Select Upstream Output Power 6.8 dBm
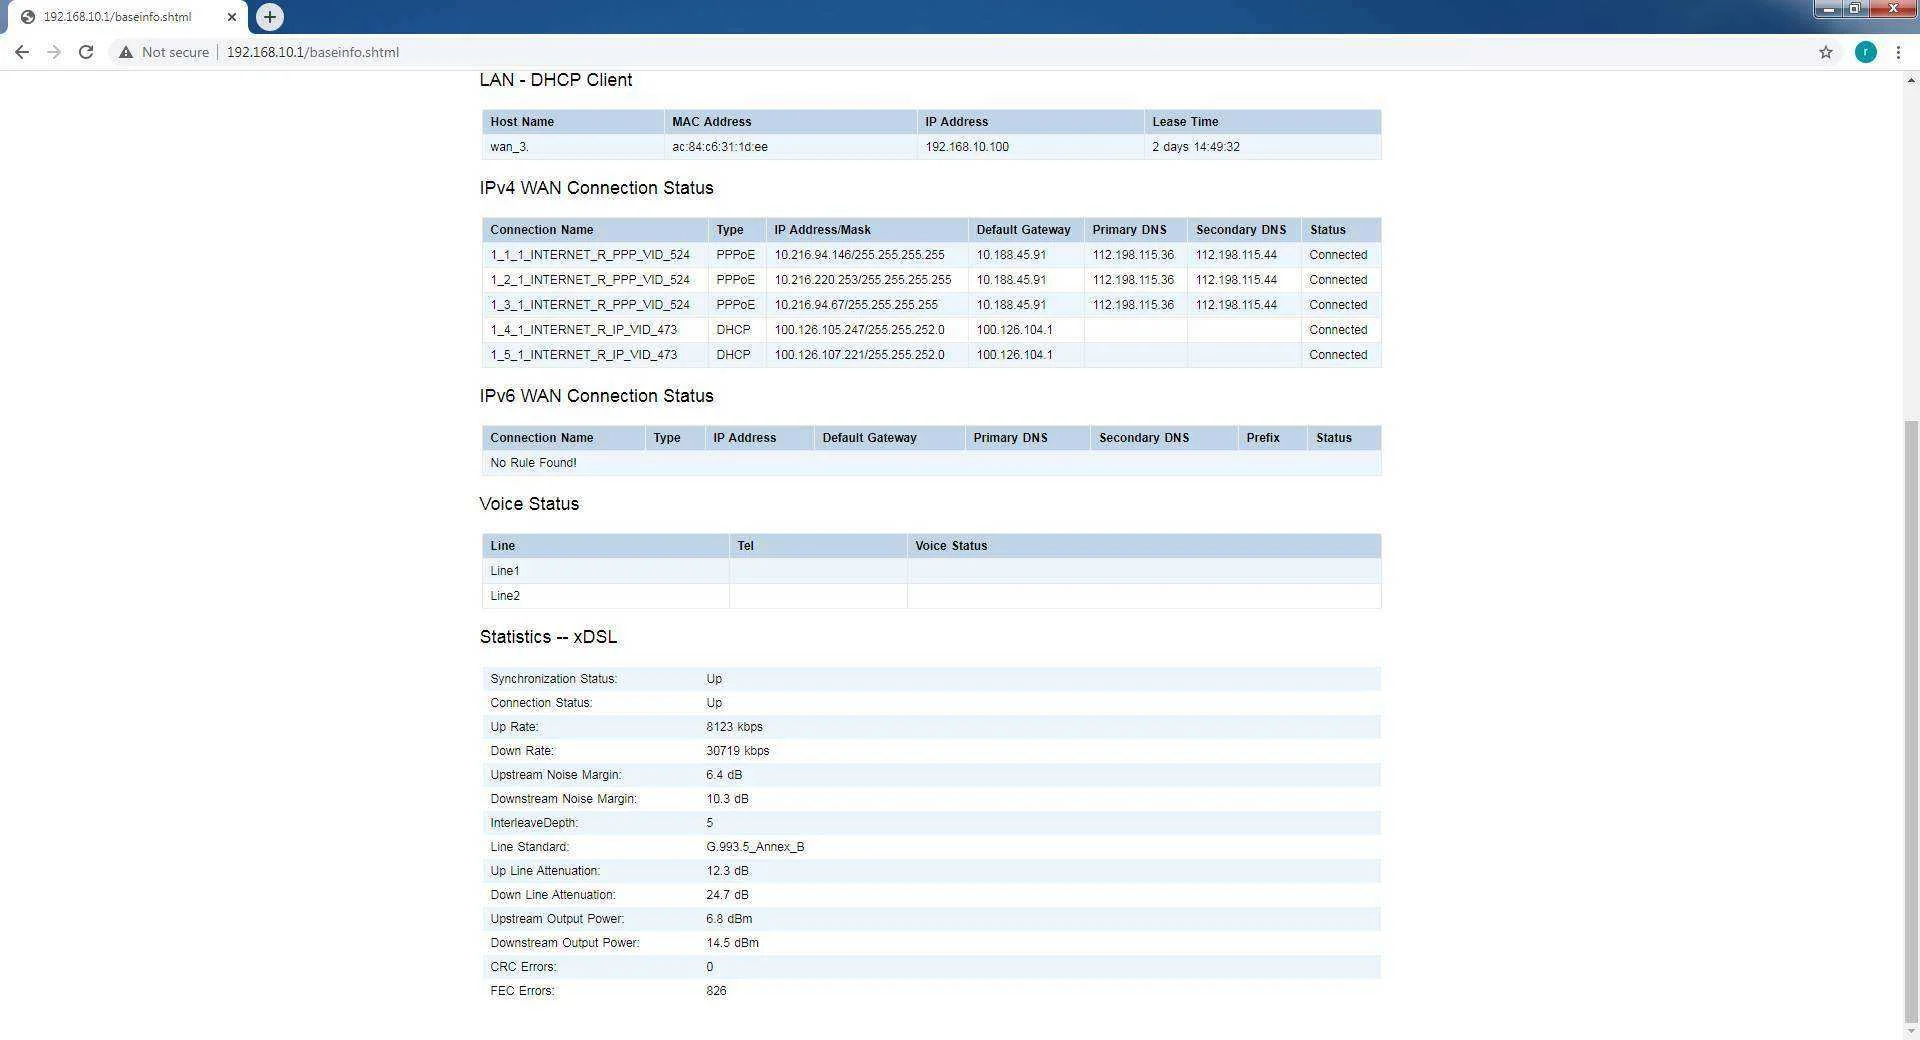Viewport: 1920px width, 1040px height. (x=729, y=919)
